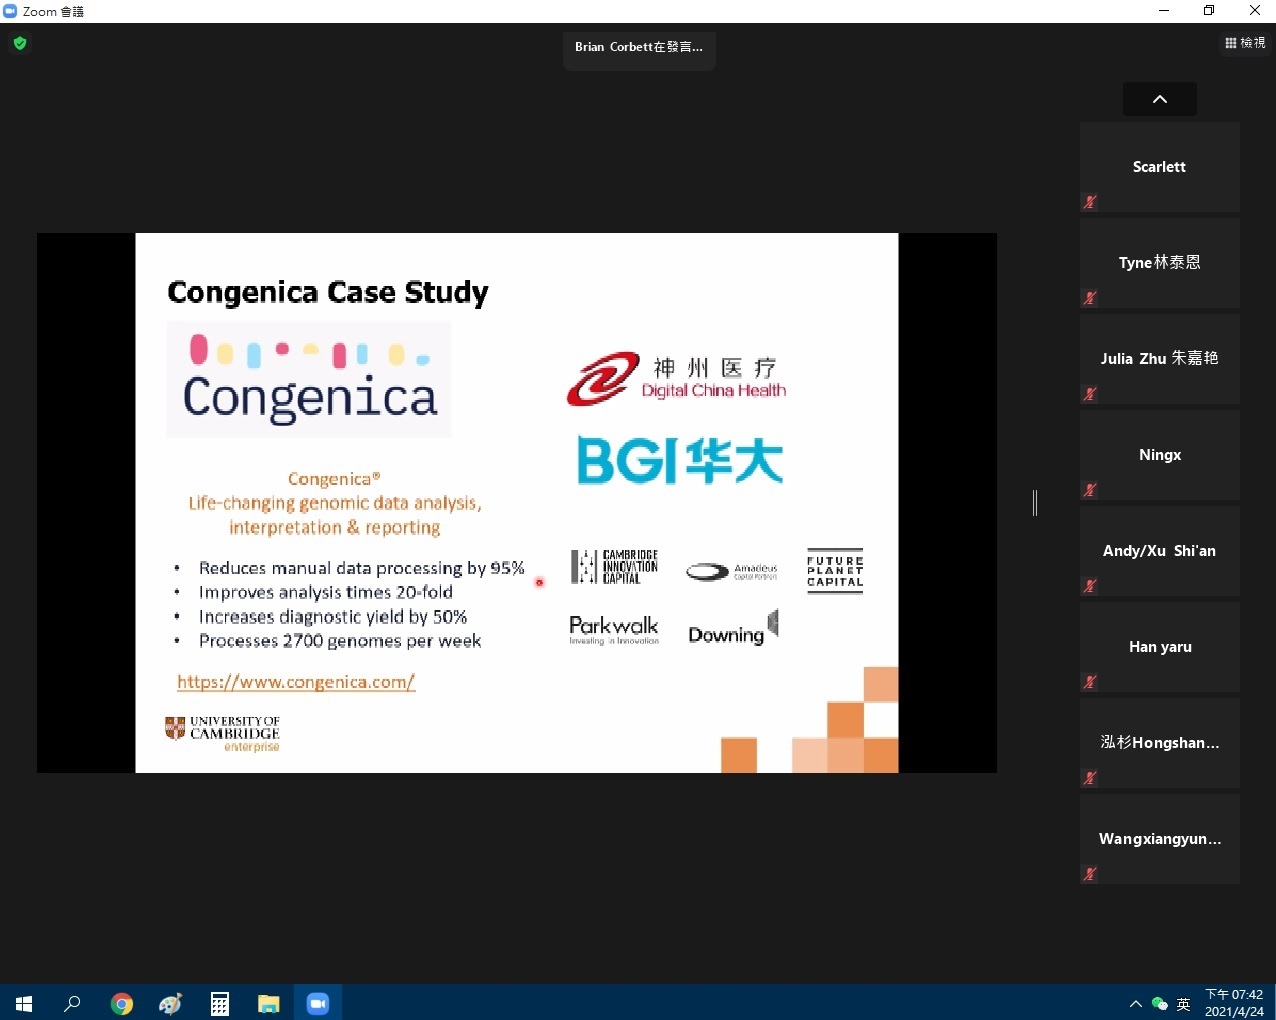Click muted mic icon on Ningx tile

1090,490
